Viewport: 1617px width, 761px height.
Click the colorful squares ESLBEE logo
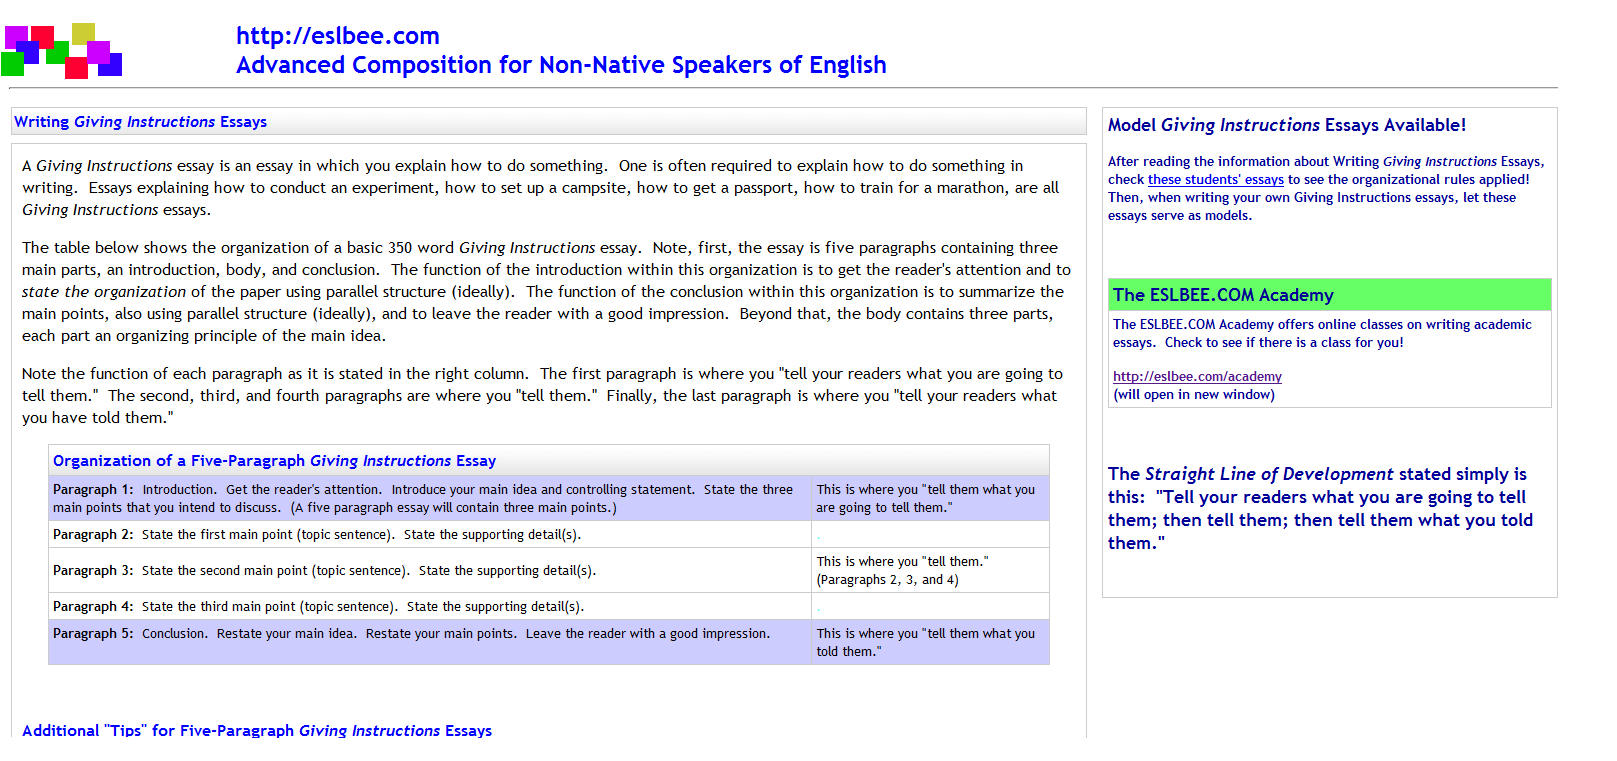(x=62, y=51)
